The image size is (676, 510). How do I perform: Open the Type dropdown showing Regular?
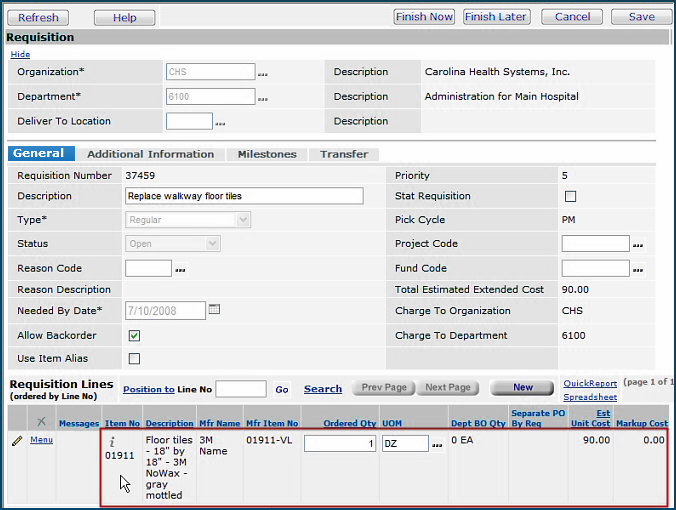click(188, 220)
